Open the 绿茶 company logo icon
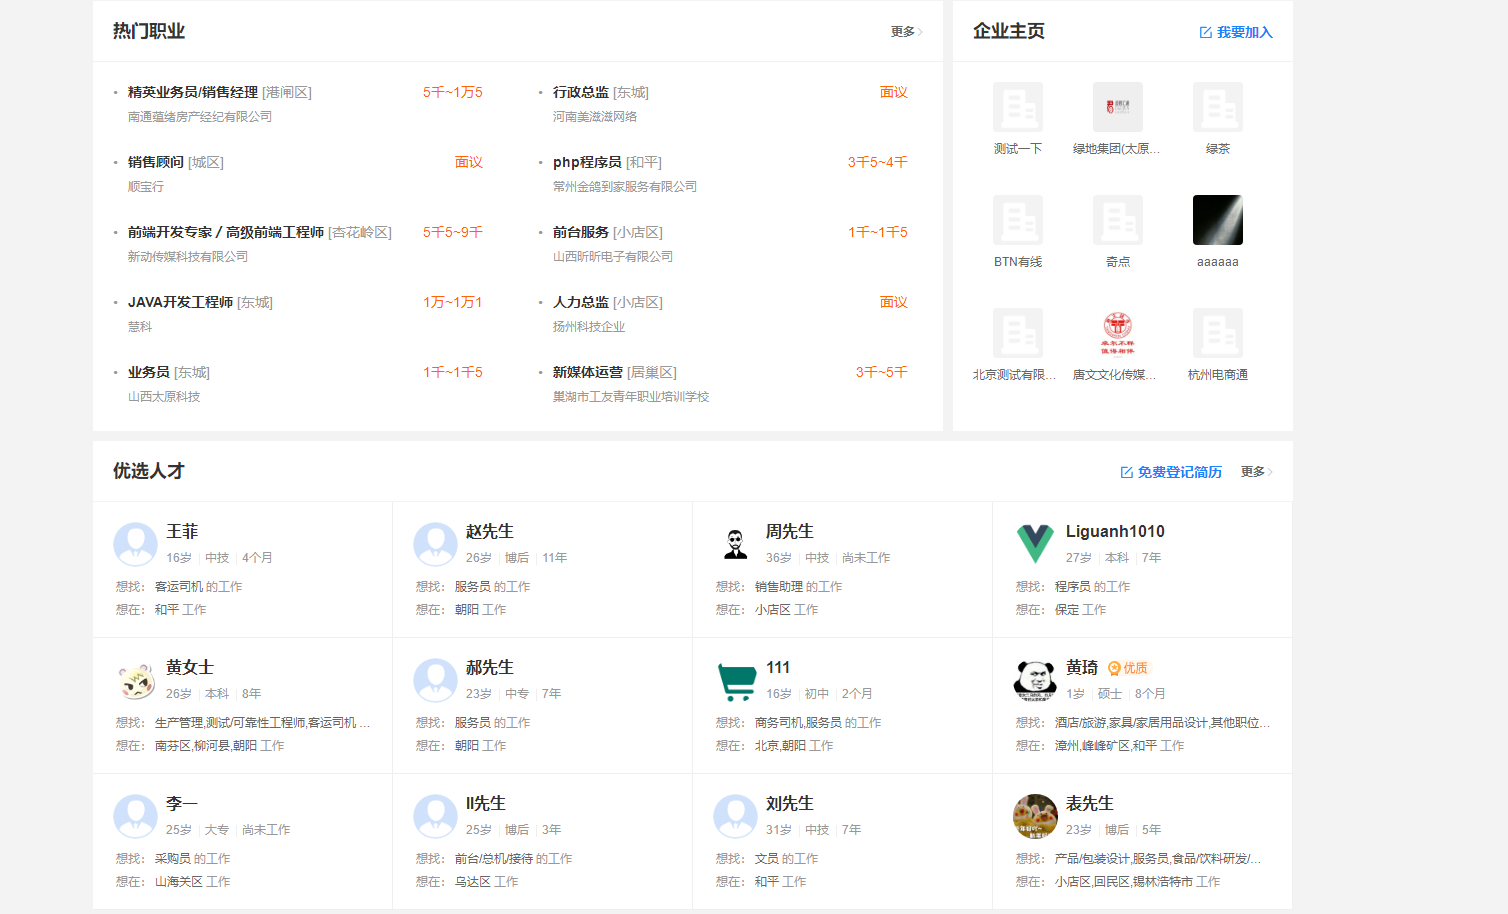The image size is (1508, 914). (x=1218, y=107)
